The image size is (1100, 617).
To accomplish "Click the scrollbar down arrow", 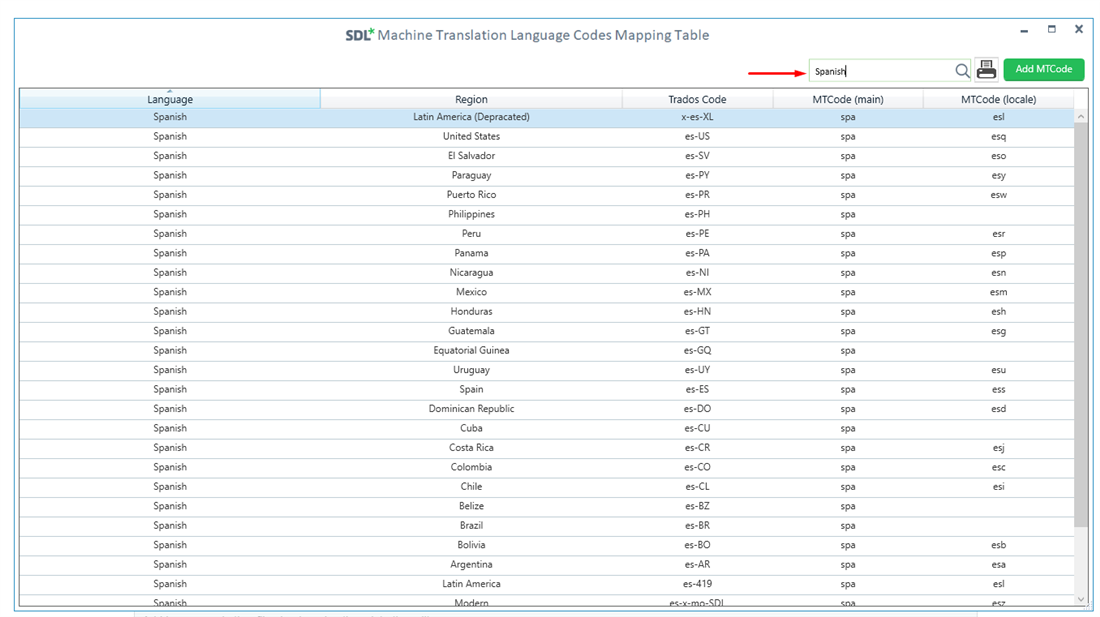I will pos(1080,599).
